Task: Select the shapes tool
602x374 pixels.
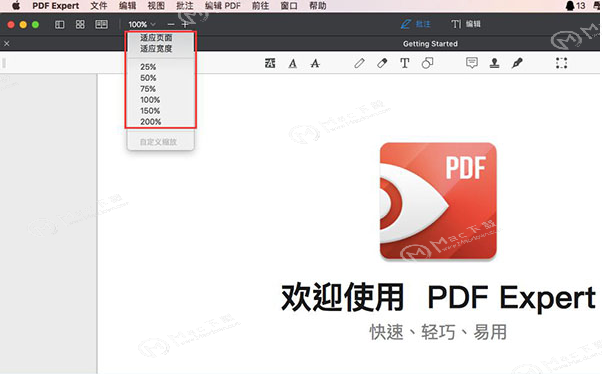Action: (x=427, y=63)
